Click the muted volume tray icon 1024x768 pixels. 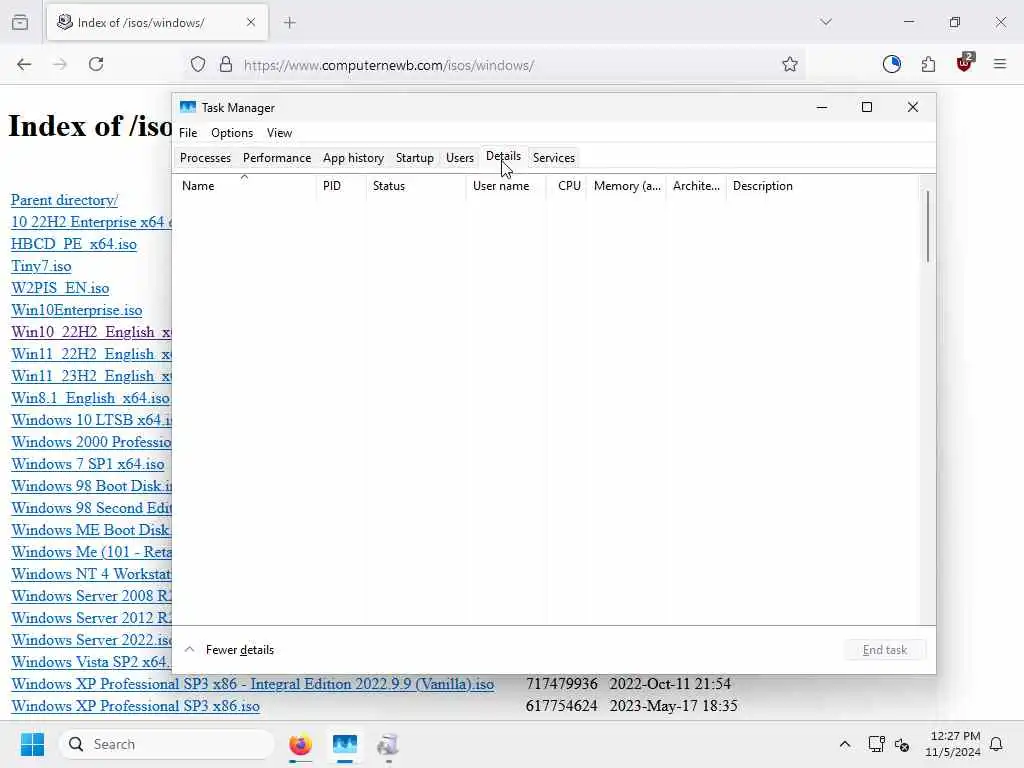pyautogui.click(x=902, y=744)
